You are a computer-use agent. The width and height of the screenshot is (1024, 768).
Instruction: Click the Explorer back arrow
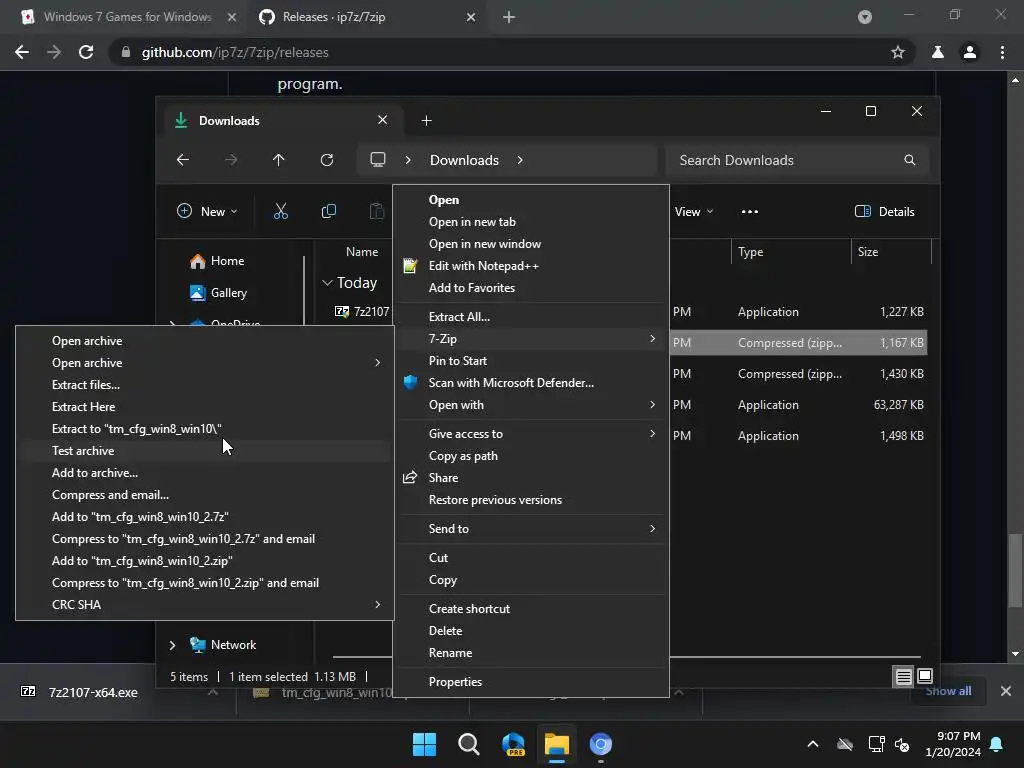183,160
